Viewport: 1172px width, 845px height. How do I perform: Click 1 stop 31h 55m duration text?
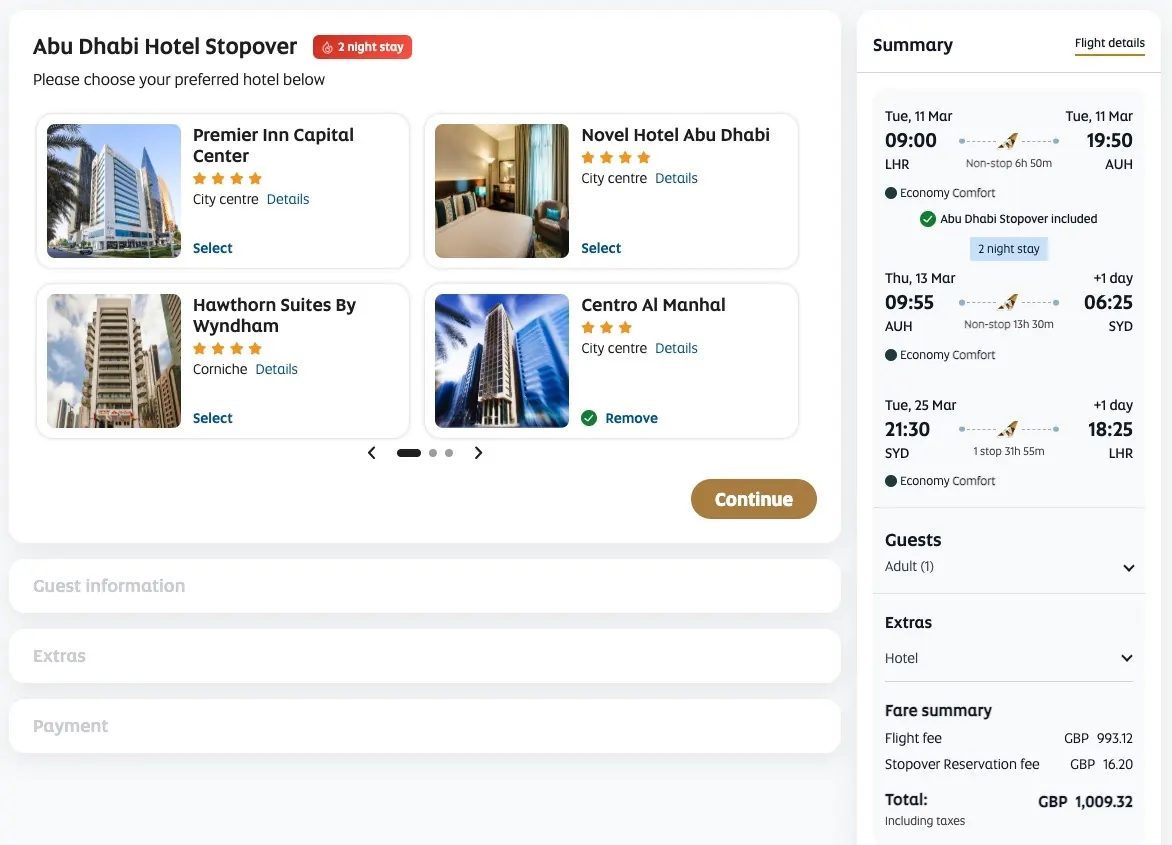point(1008,451)
